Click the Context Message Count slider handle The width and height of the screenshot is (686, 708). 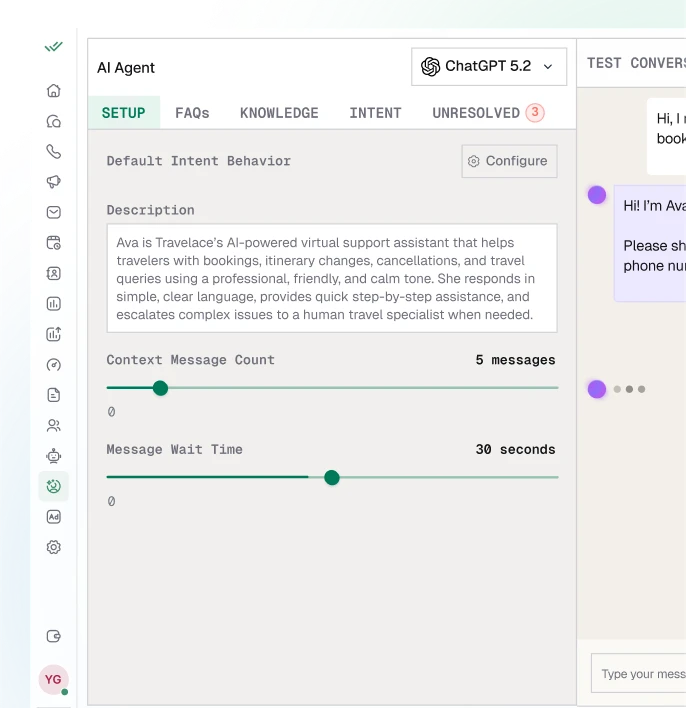[160, 388]
